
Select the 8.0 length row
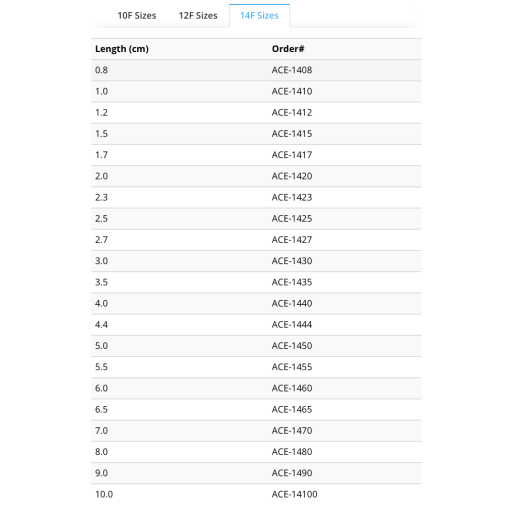click(x=256, y=452)
